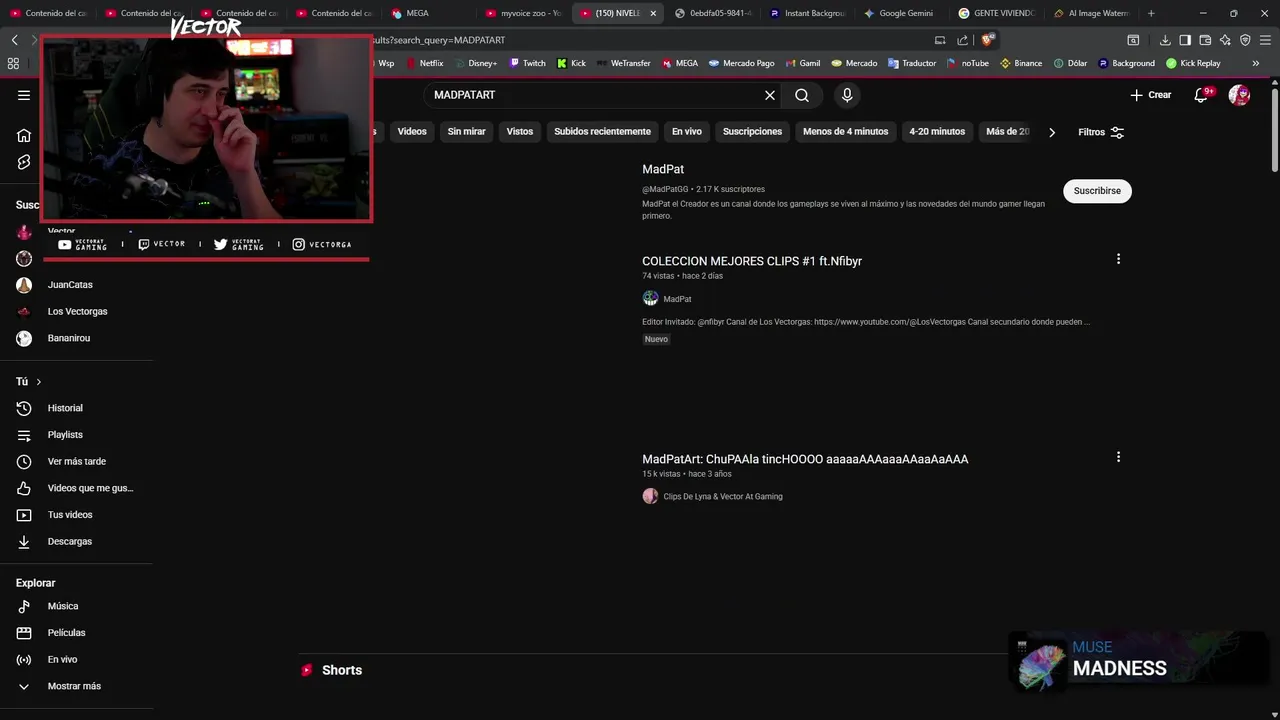Select the Vistos filter chip

(520, 132)
